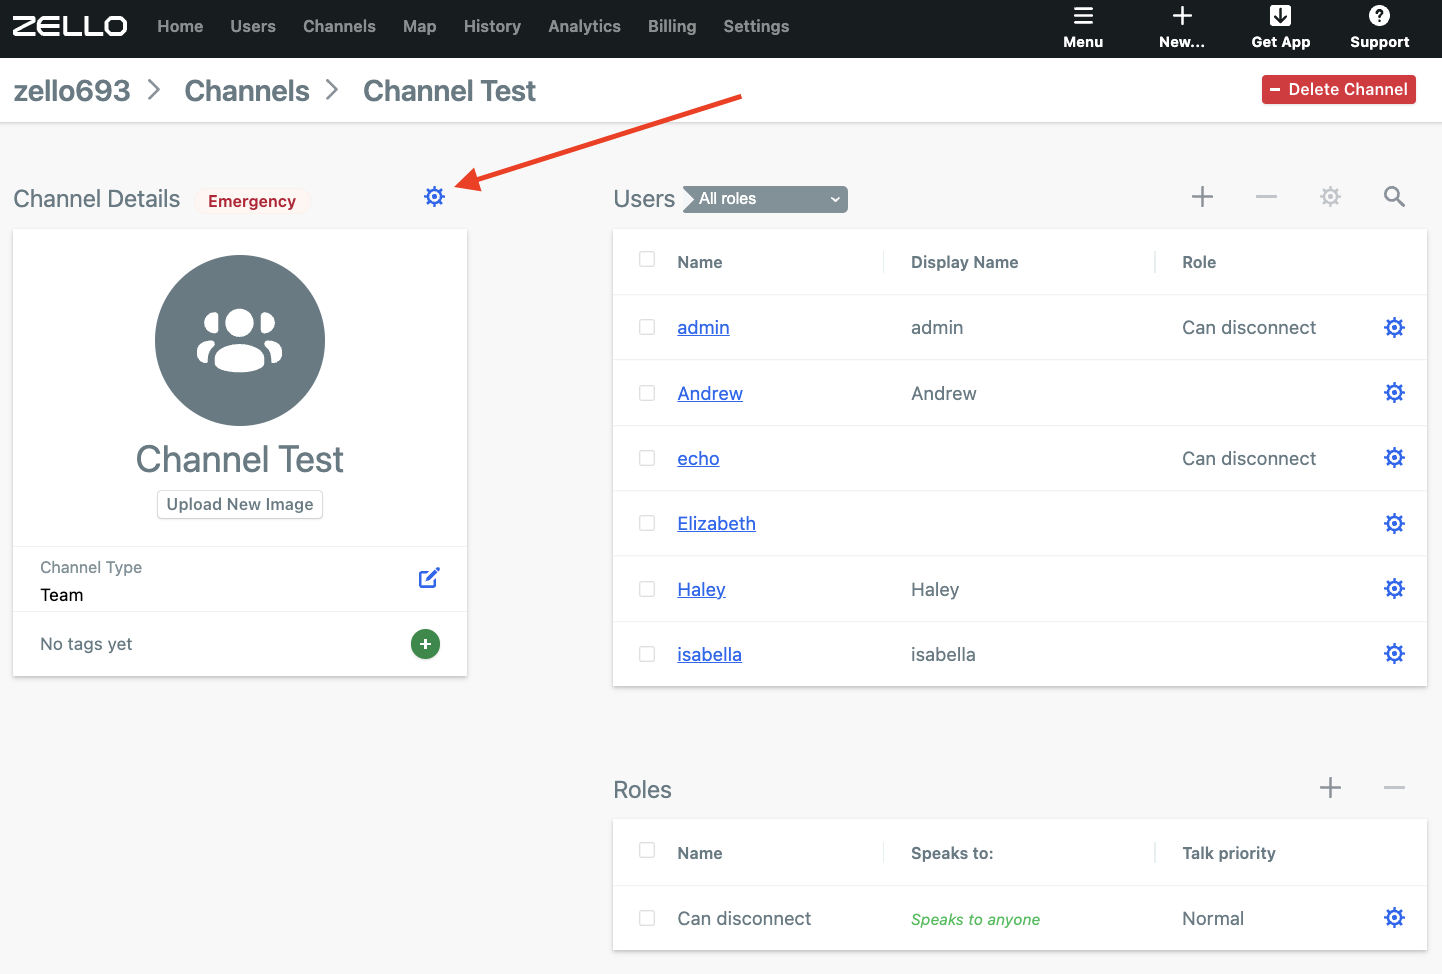The image size is (1442, 974).
Task: Open Channels in top navigation
Action: tap(339, 26)
